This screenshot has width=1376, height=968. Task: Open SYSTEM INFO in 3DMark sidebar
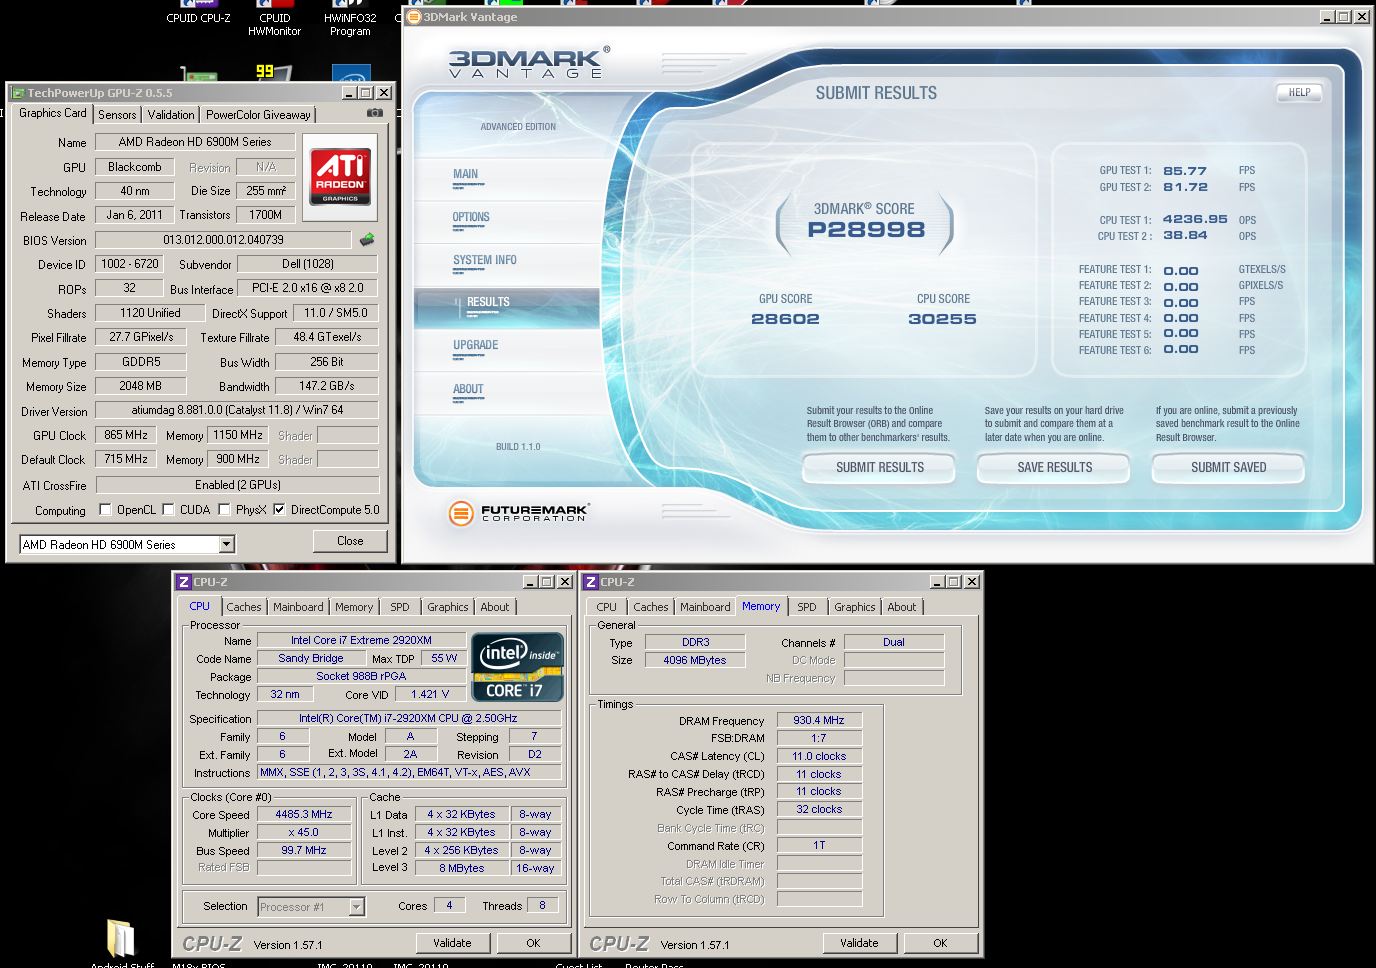(485, 260)
